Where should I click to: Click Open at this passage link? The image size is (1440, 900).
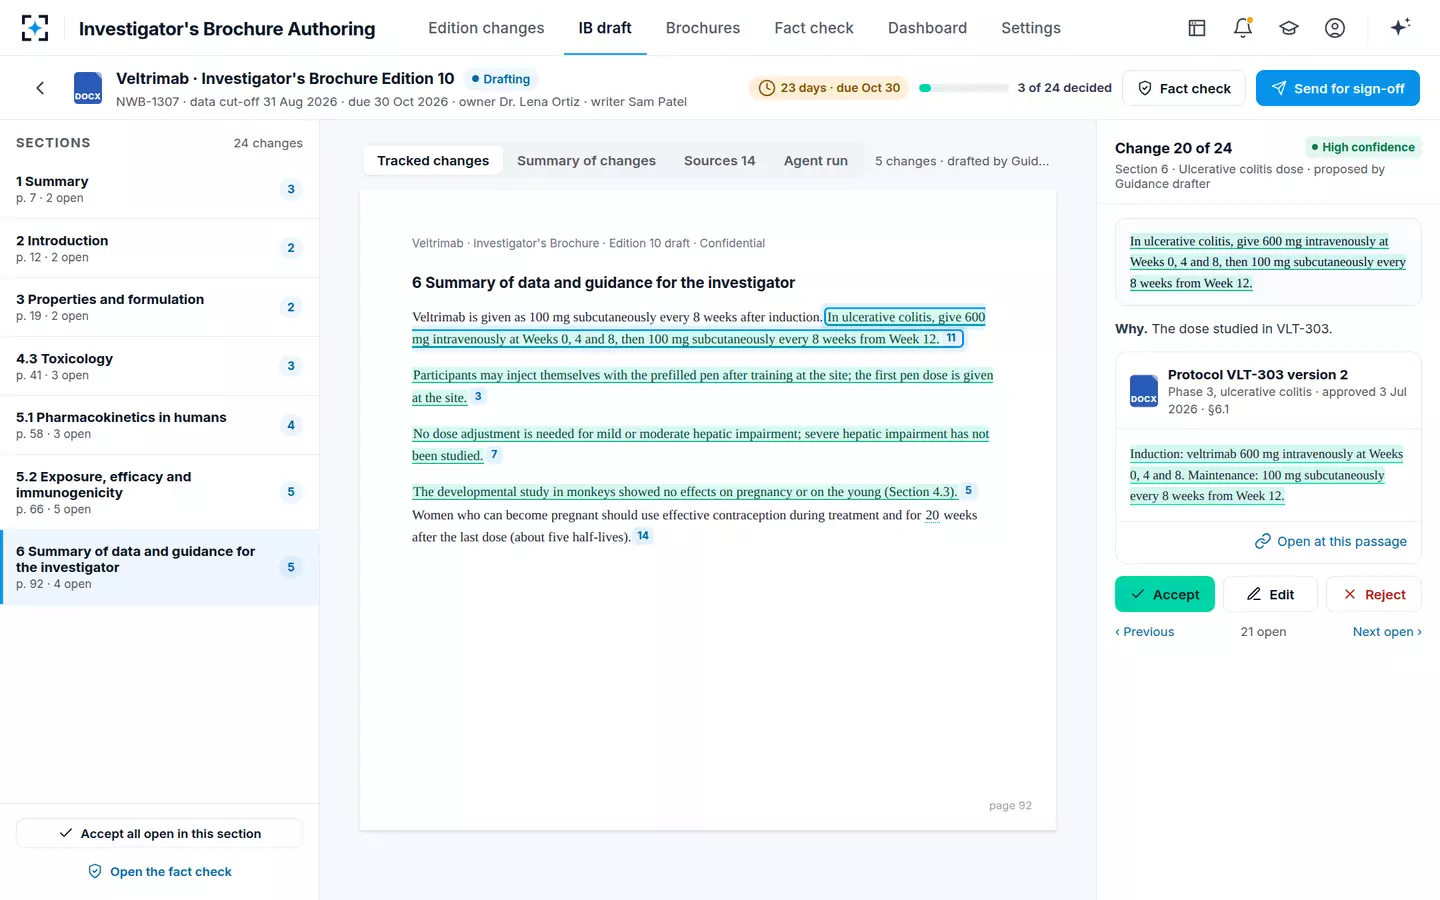pyautogui.click(x=1331, y=541)
